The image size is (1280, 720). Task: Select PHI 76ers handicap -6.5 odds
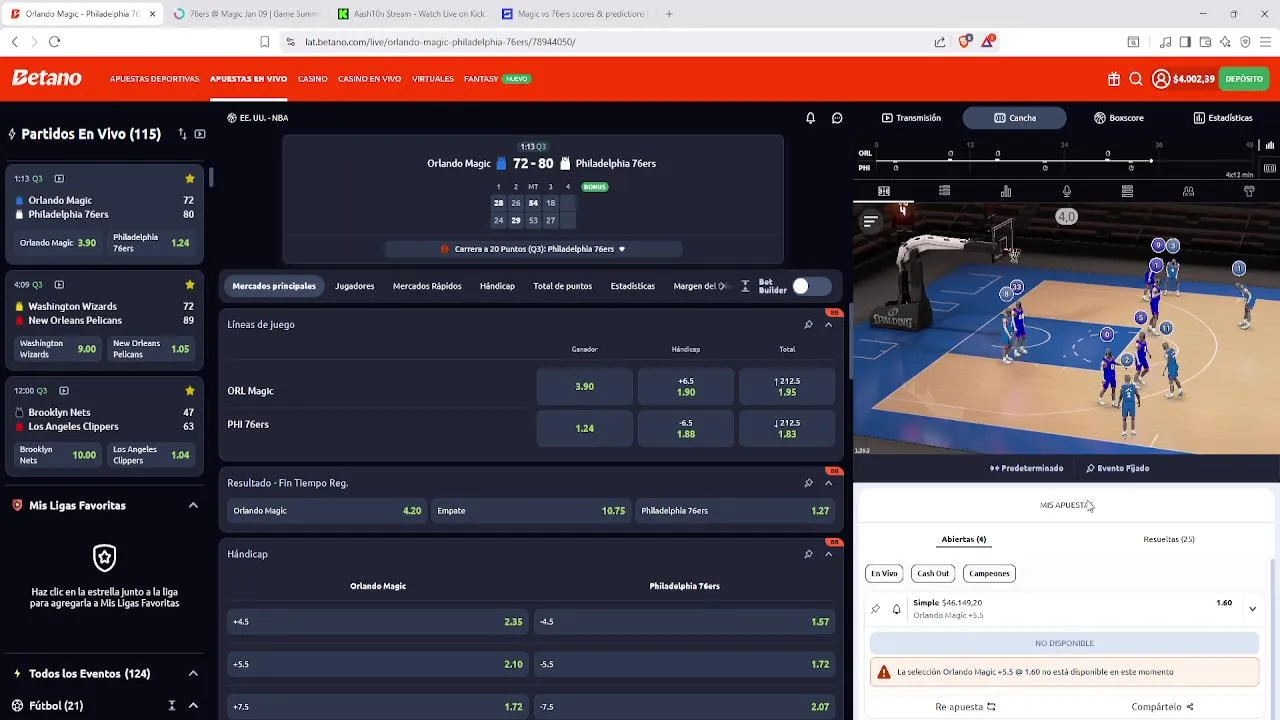[x=686, y=428]
